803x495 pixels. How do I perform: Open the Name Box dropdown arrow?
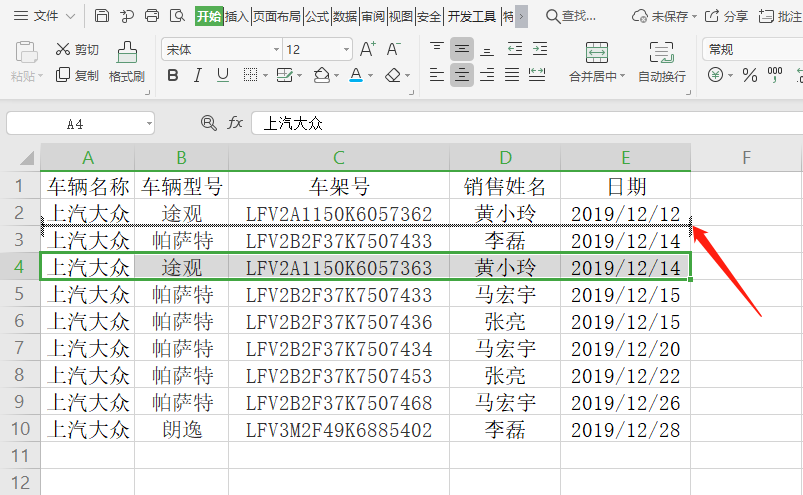149,123
